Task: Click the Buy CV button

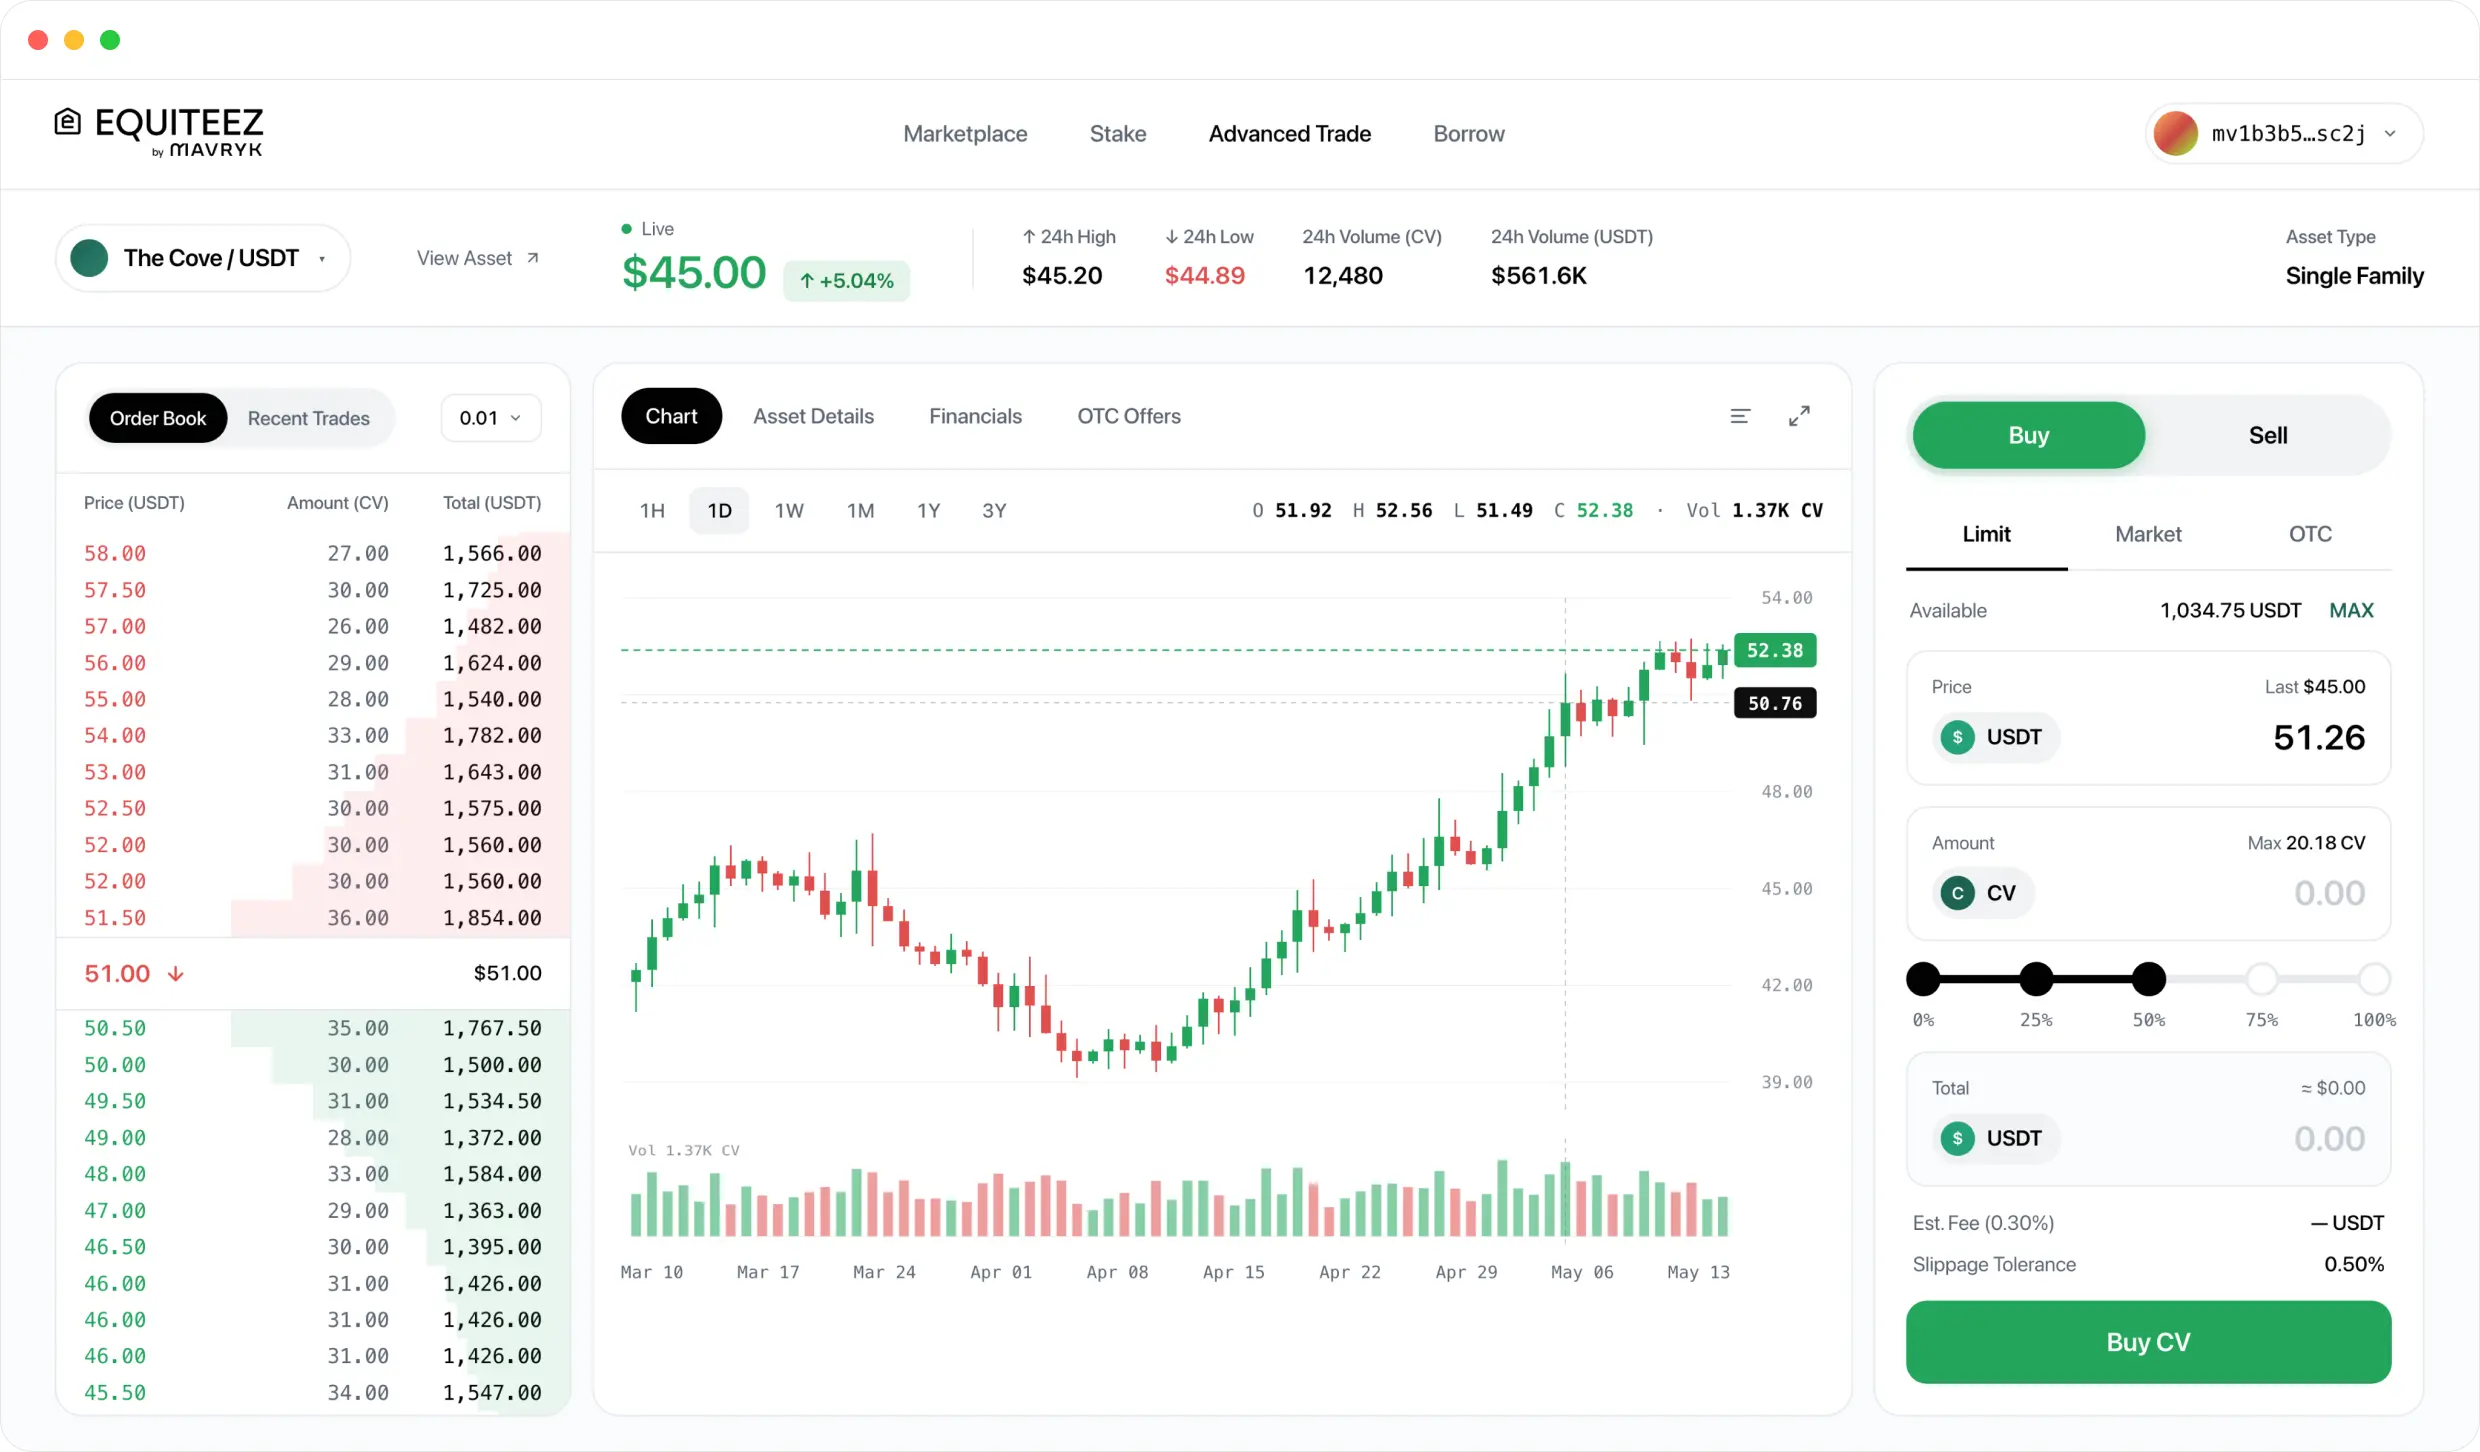Action: 2148,1342
